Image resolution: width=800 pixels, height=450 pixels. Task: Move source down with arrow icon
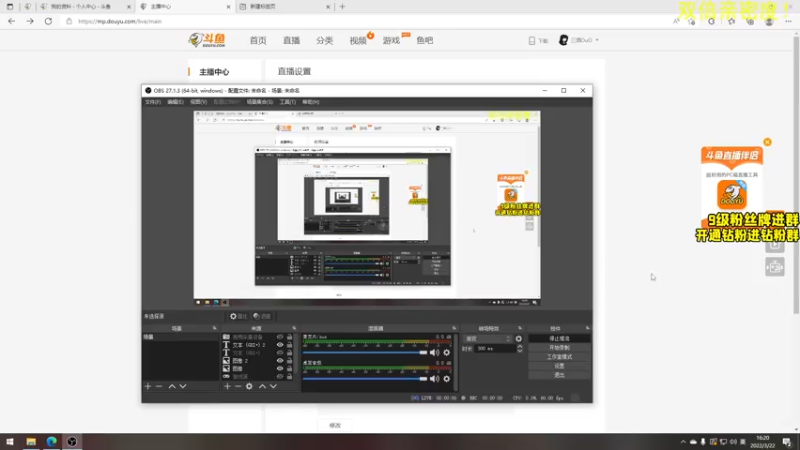click(x=273, y=386)
